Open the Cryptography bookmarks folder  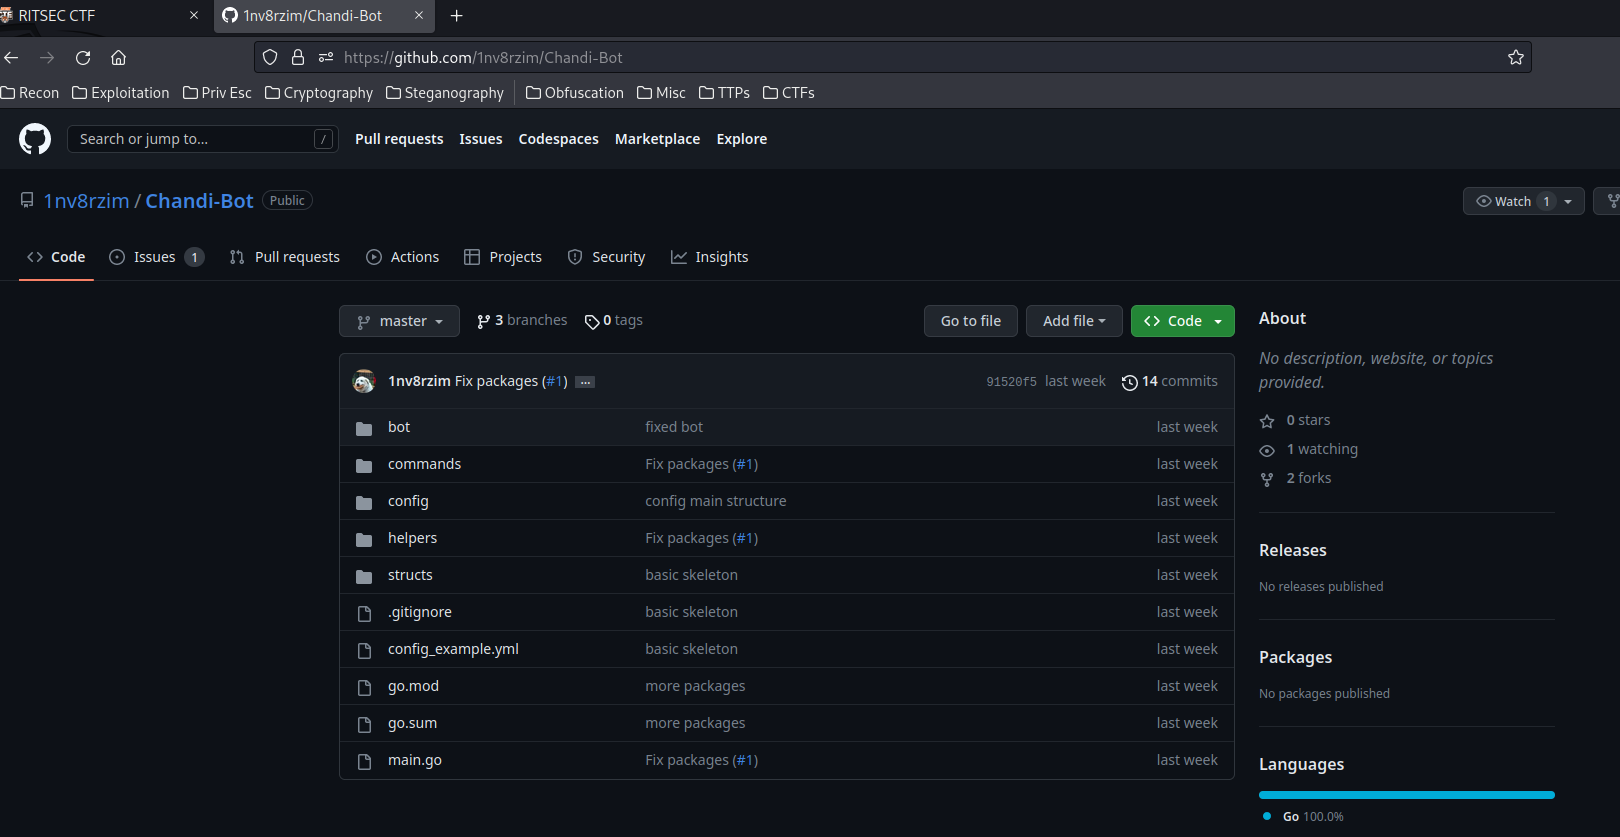[319, 93]
